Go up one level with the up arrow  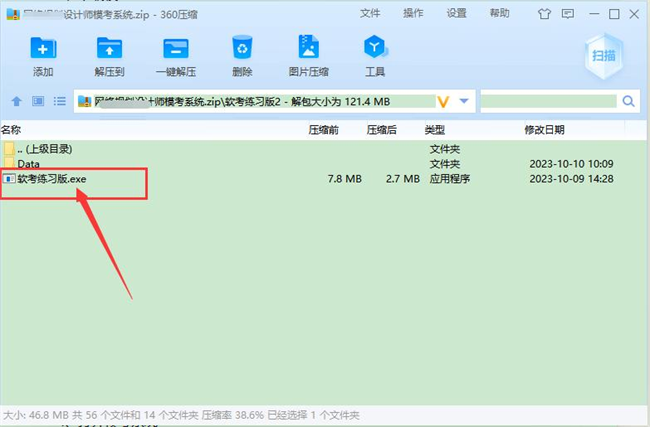coord(16,101)
